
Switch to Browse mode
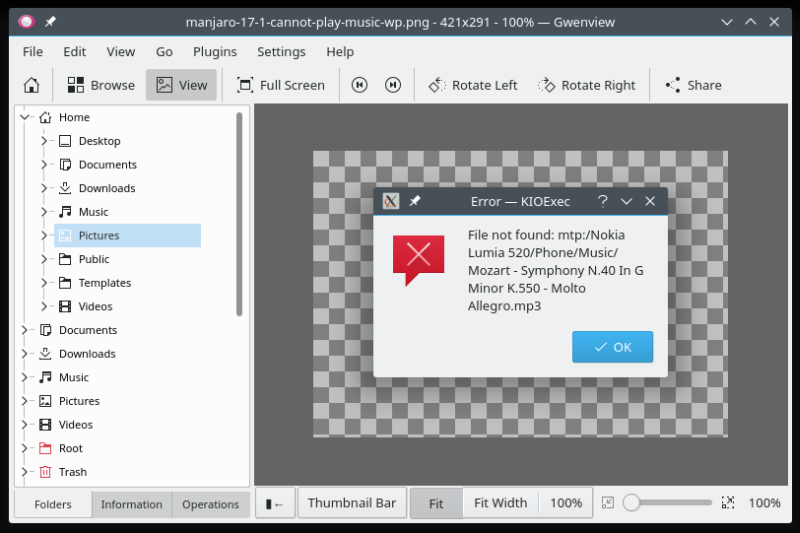101,85
